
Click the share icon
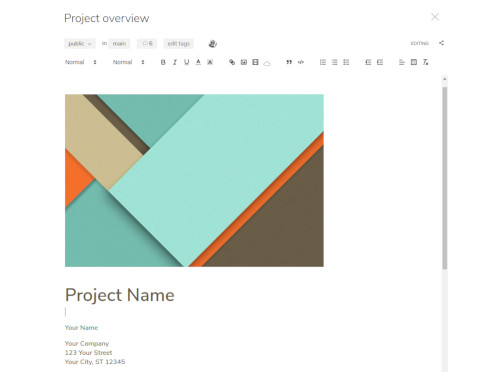[x=441, y=43]
